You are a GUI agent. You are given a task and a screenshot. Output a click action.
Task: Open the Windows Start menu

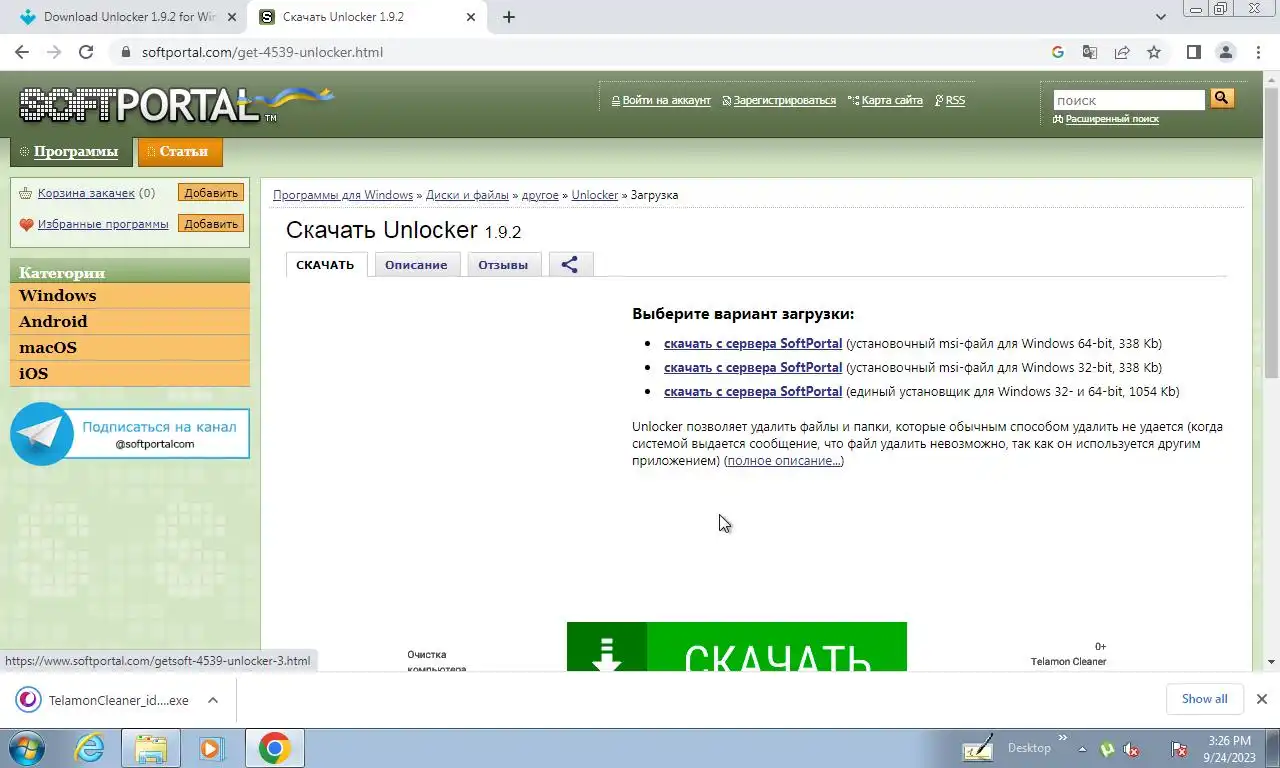26,748
